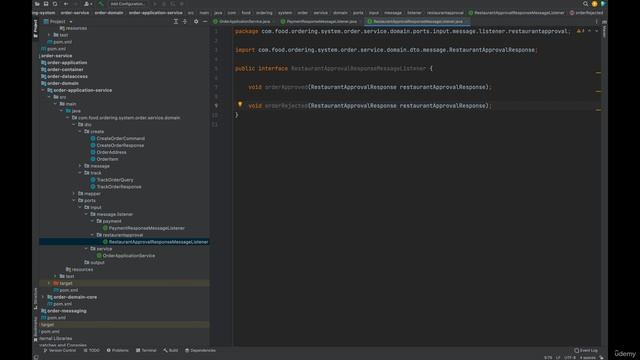Open the Problems tool window

(x=118, y=350)
